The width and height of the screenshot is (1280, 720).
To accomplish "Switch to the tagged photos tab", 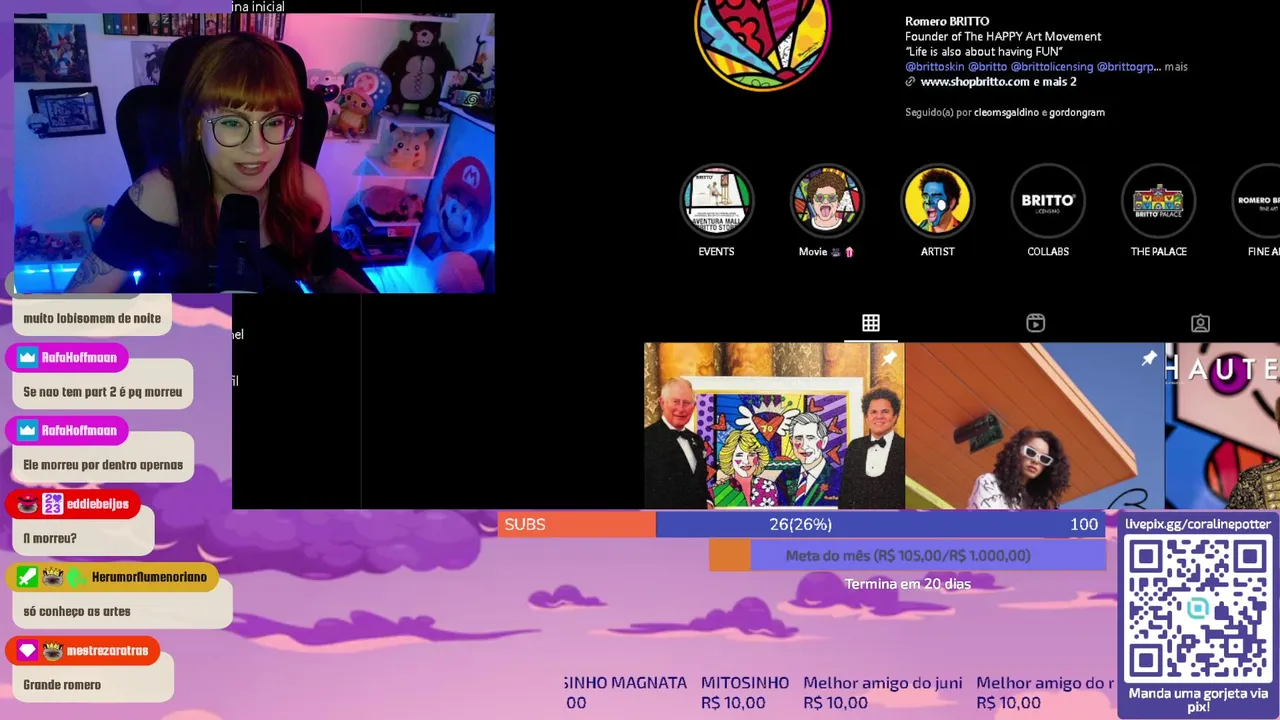I will tap(1200, 323).
